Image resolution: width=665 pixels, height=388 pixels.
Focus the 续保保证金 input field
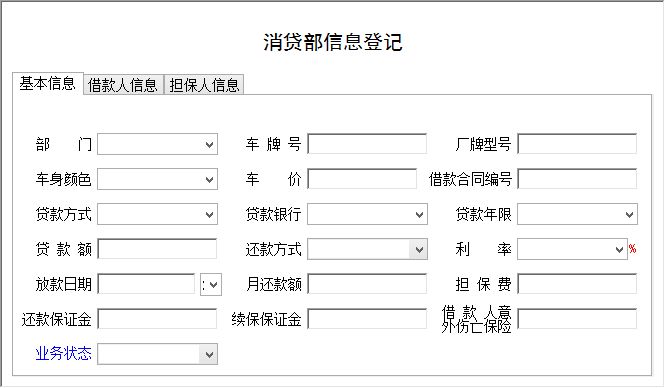(367, 319)
